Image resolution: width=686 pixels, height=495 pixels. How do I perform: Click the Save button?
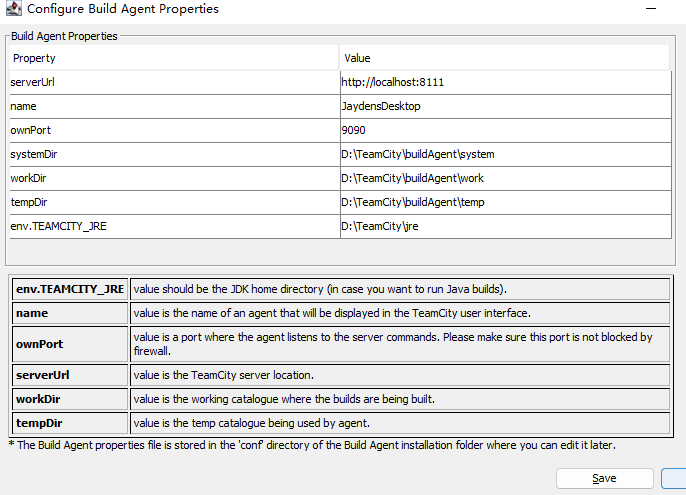tap(605, 478)
